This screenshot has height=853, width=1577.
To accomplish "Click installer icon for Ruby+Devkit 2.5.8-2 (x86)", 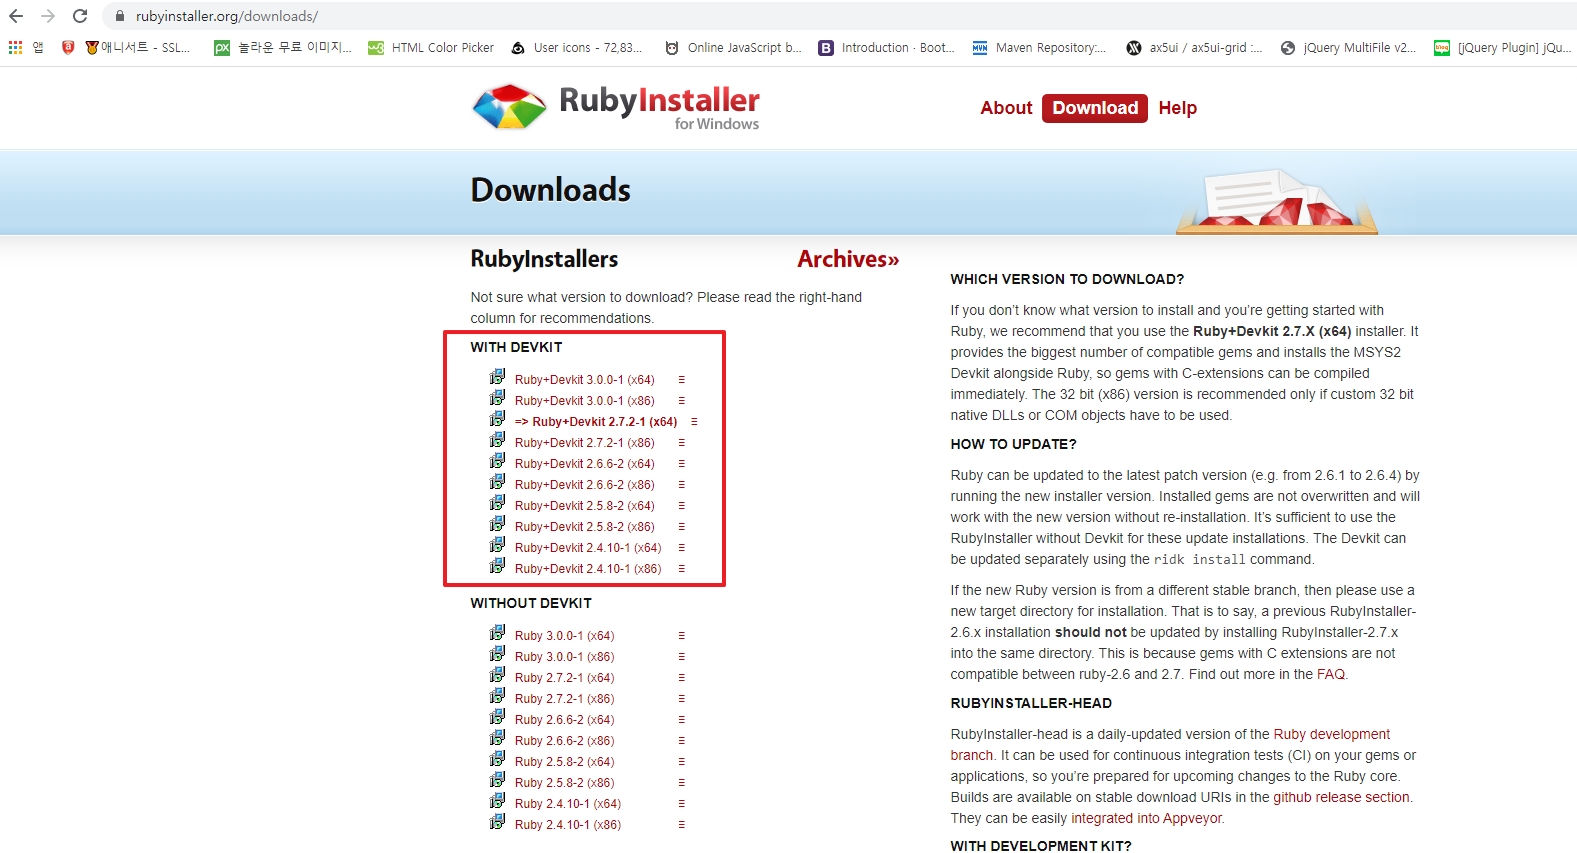I will (x=497, y=524).
